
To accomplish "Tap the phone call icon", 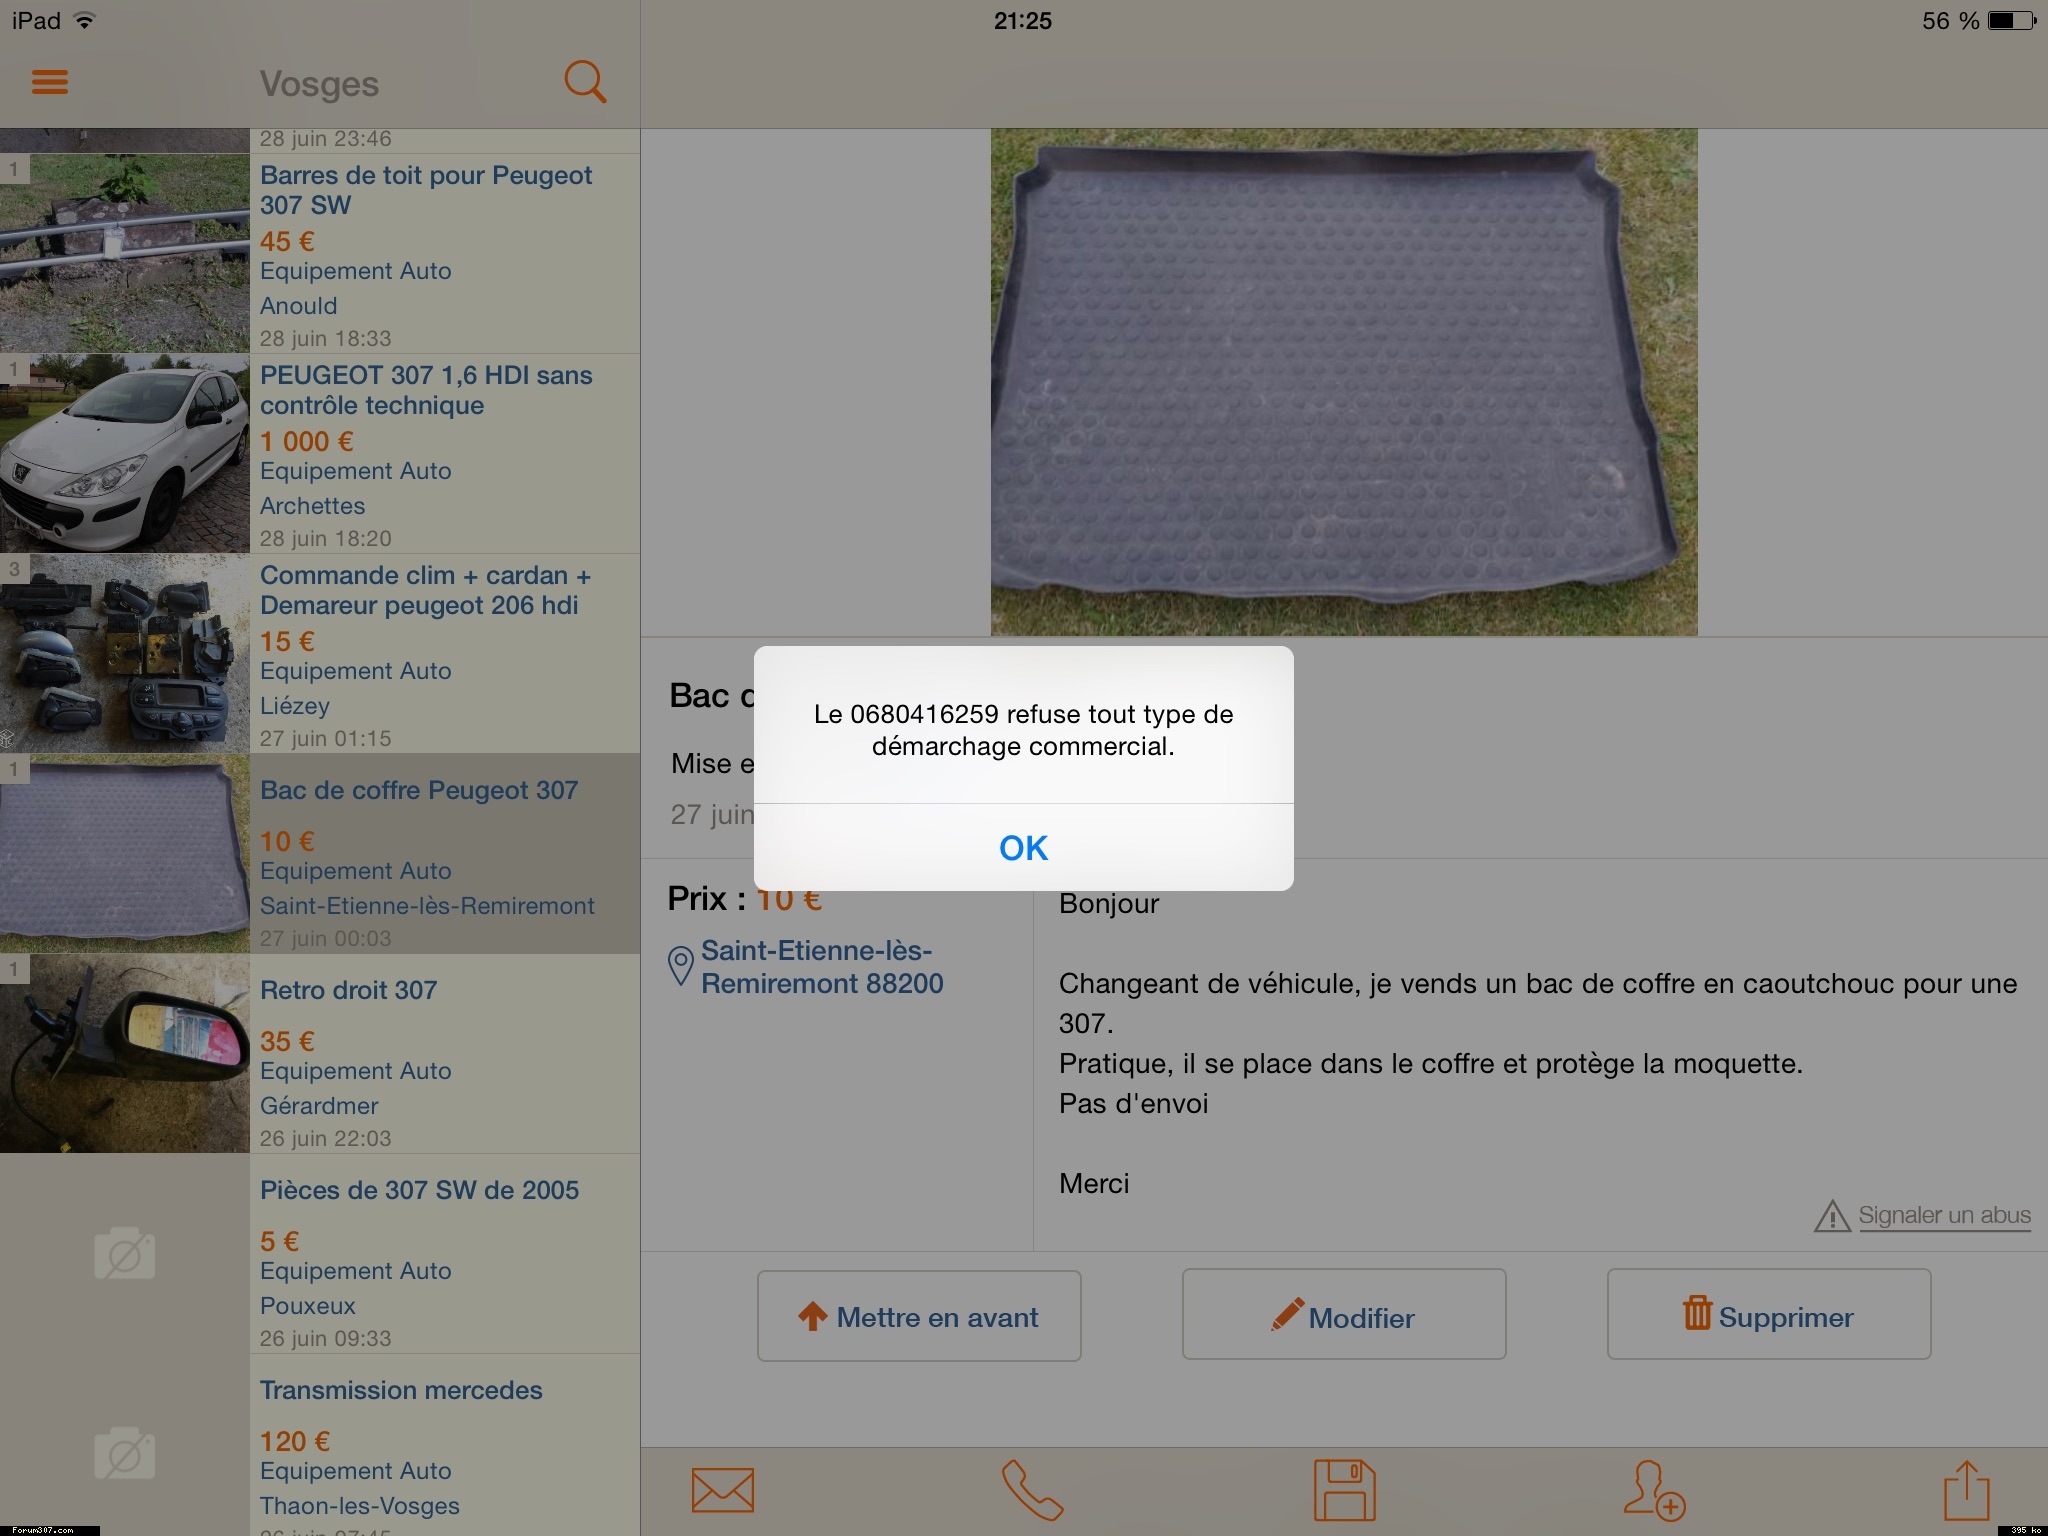I will tap(1032, 1490).
